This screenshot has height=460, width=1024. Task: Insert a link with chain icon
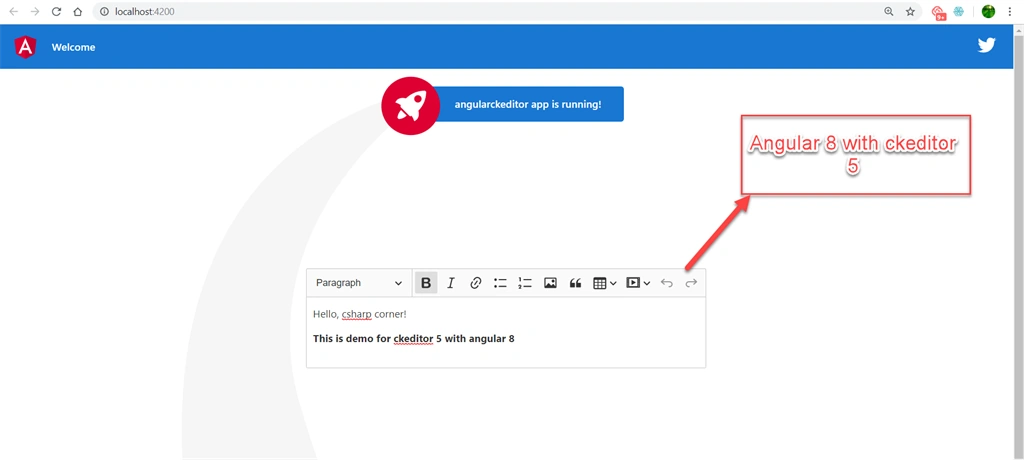coord(475,283)
